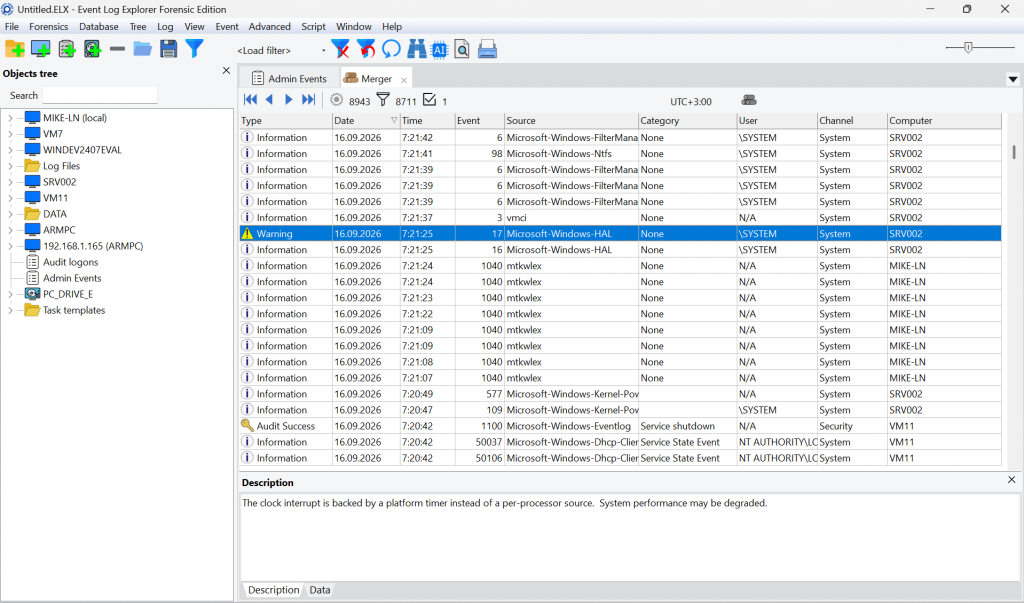This screenshot has width=1024, height=603.
Task: Expand the PC_DRIVE_E tree node
Action: pos(10,294)
